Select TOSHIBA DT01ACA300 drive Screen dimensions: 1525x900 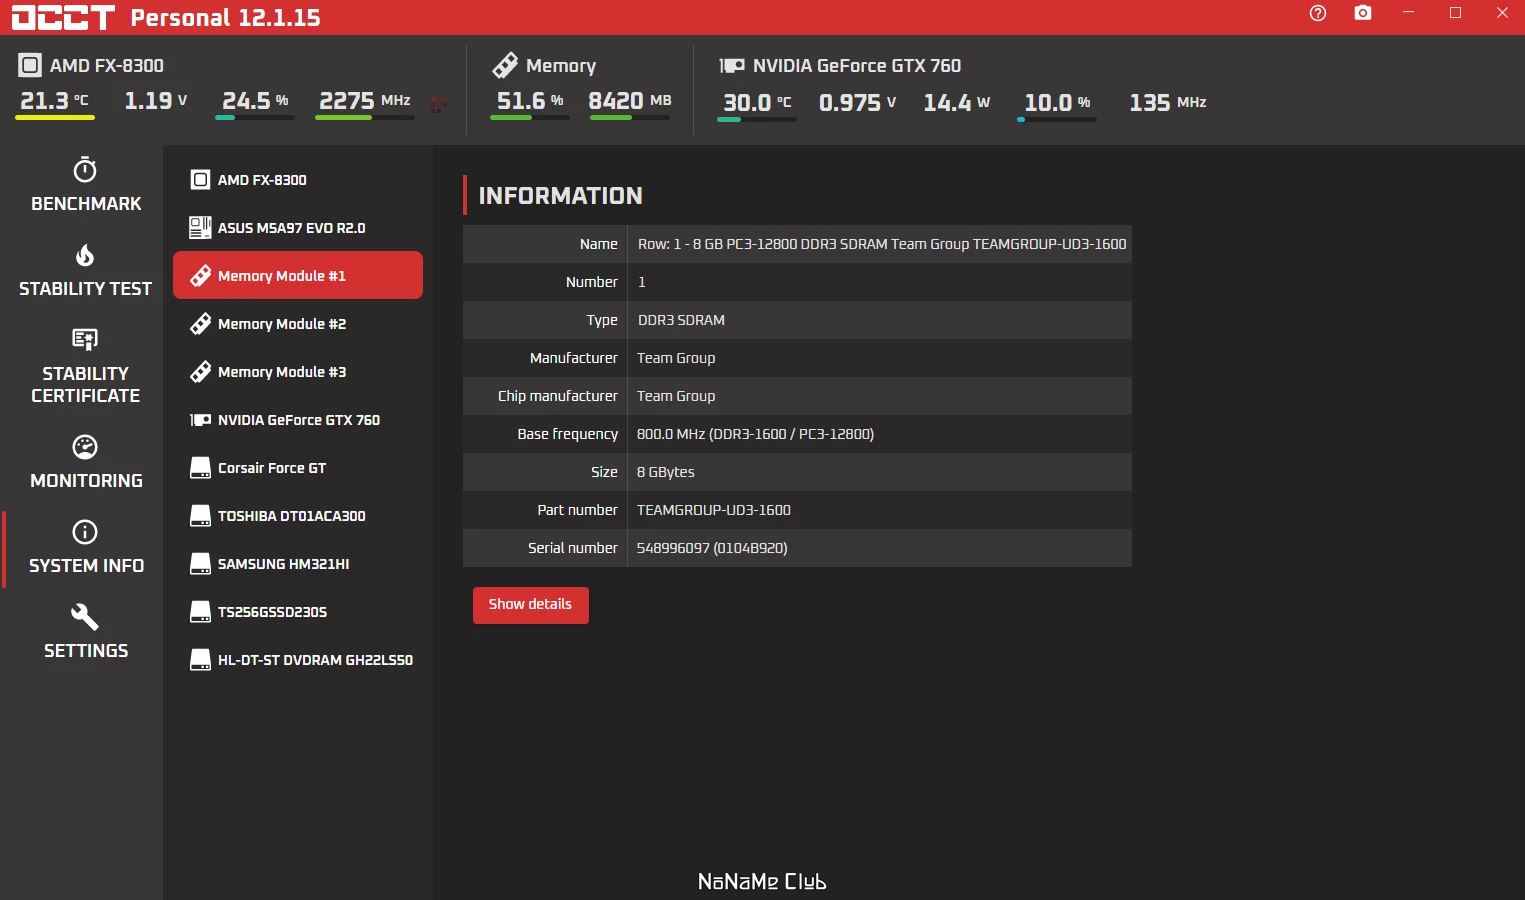click(x=298, y=516)
